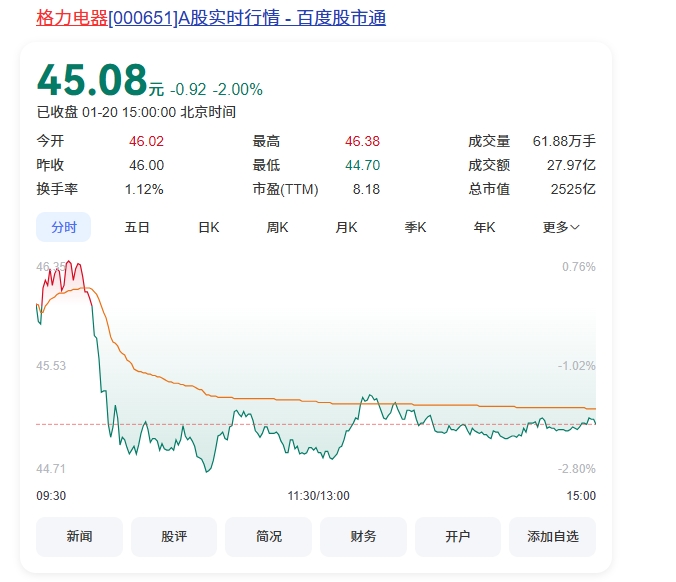Viewport: 676px width, 582px height.
Task: Click the 换手率 label
Action: (57, 189)
